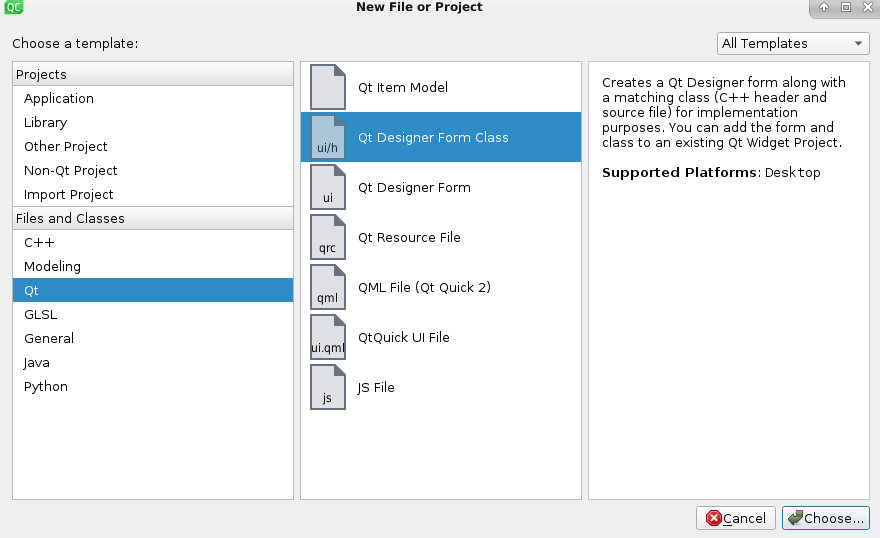Close the New File or Project dialog
880x538 pixels.
868,7
